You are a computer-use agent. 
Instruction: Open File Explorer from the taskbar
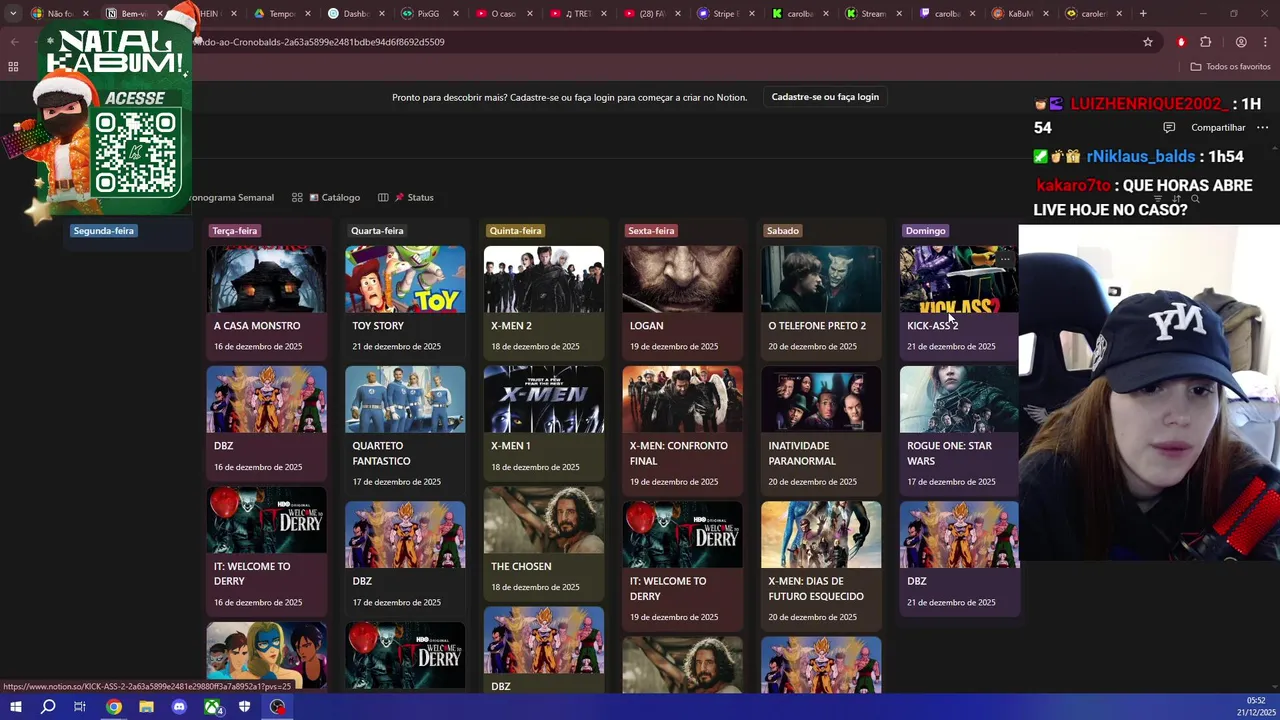pyautogui.click(x=146, y=707)
